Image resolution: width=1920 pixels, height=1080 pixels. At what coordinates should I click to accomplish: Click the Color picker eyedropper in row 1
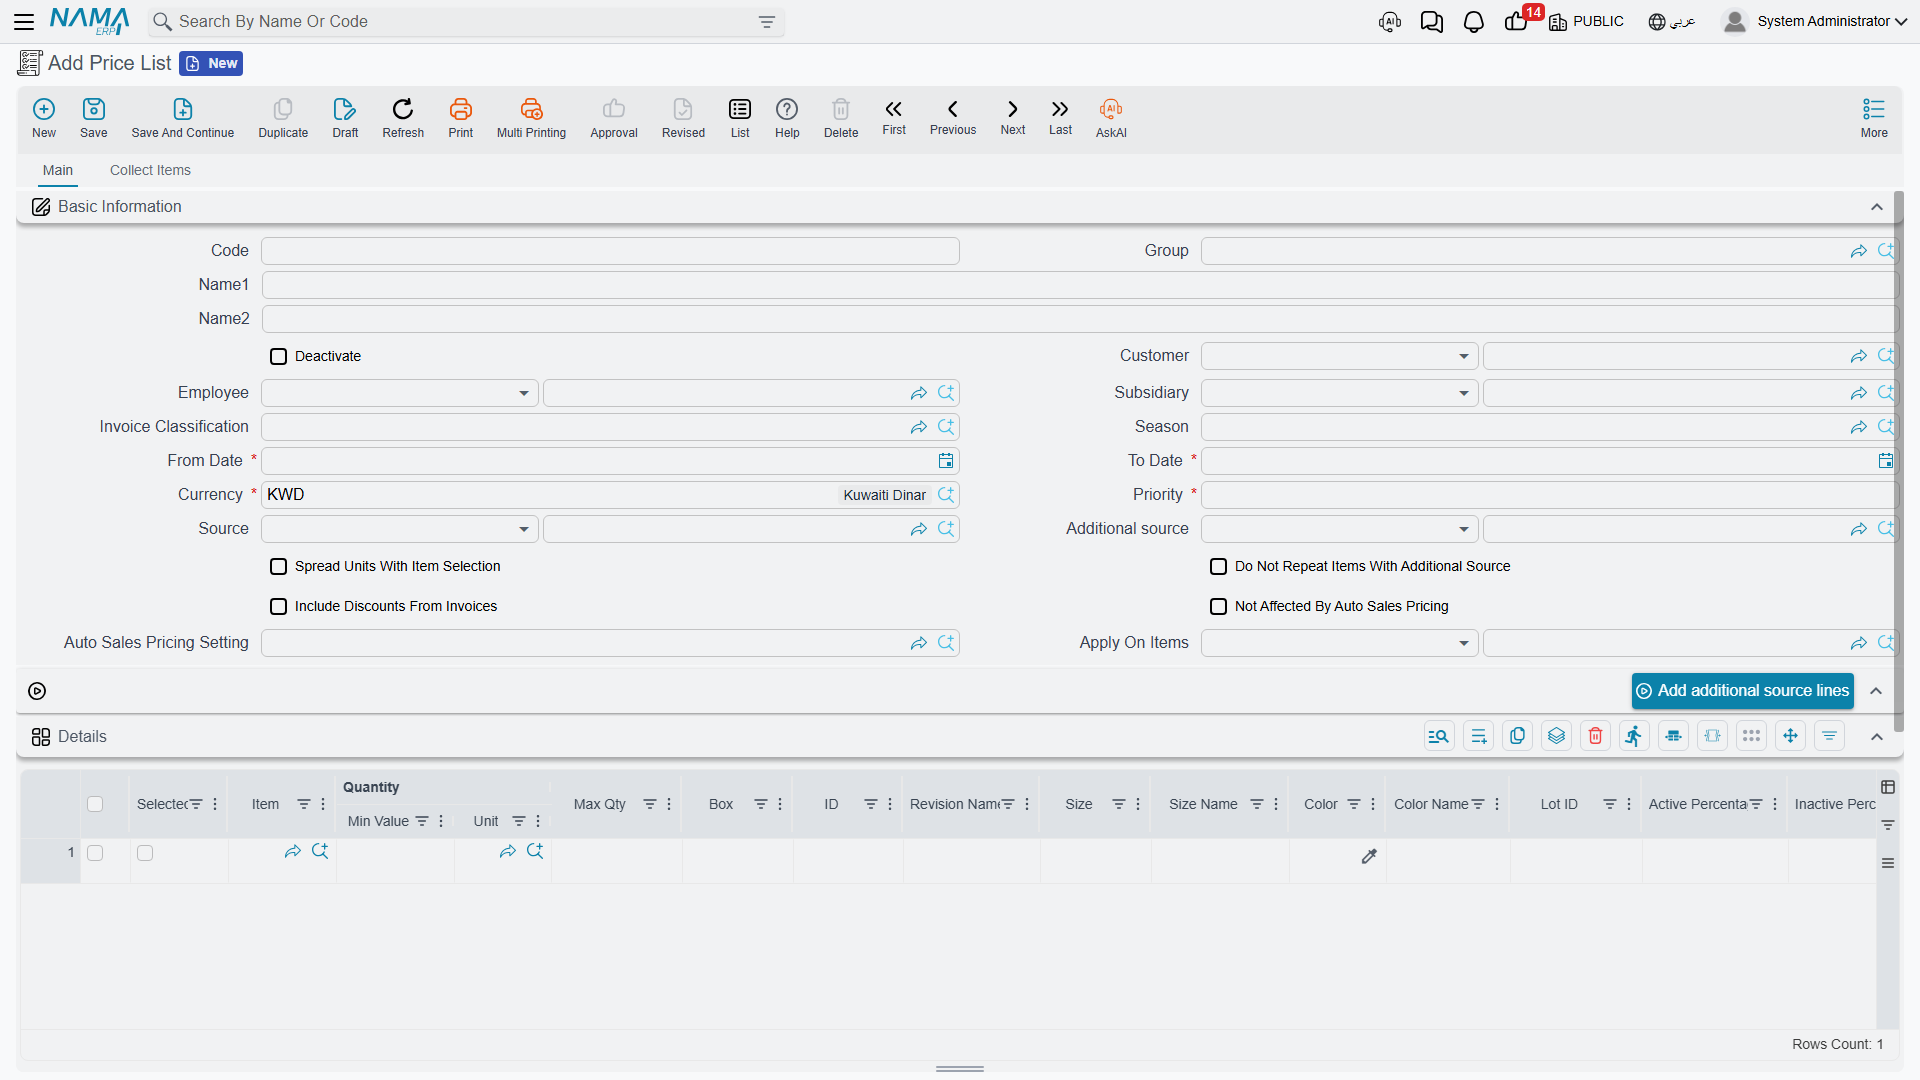click(x=1369, y=856)
